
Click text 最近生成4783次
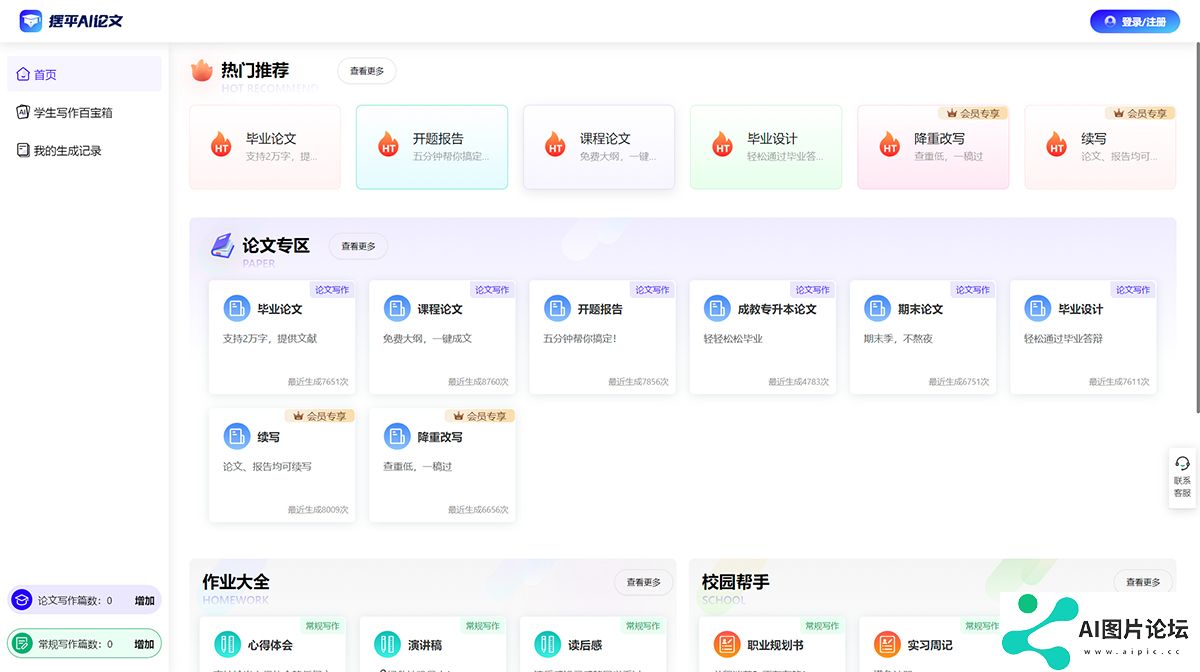(x=798, y=382)
